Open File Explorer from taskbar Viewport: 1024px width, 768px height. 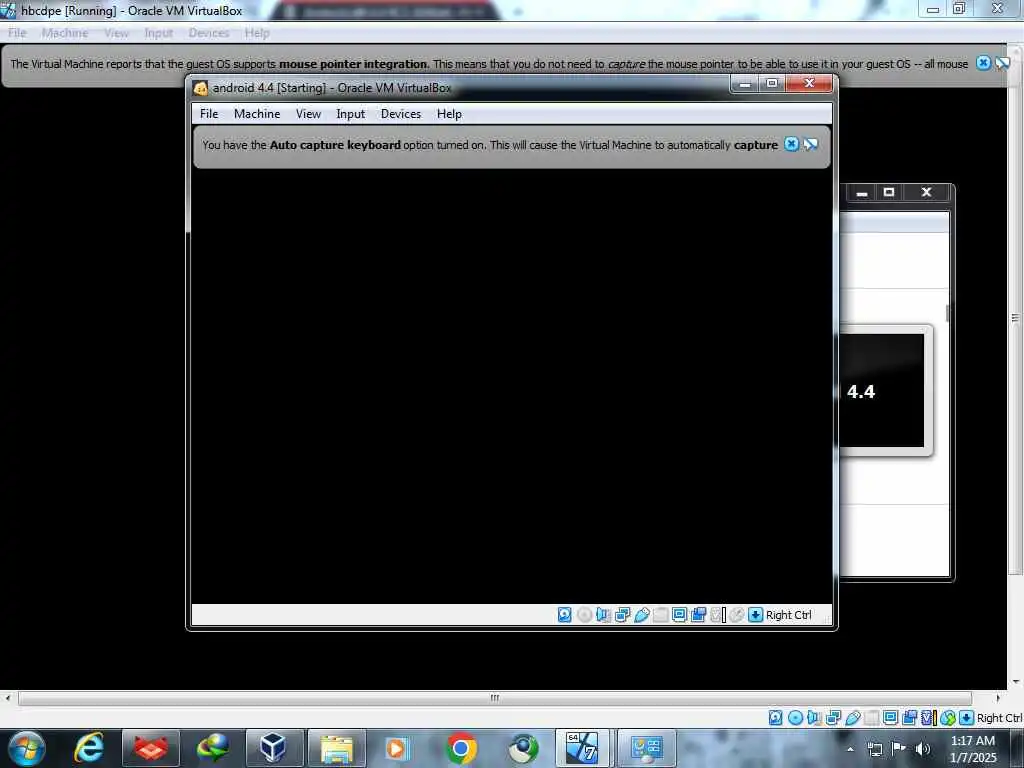pos(336,748)
